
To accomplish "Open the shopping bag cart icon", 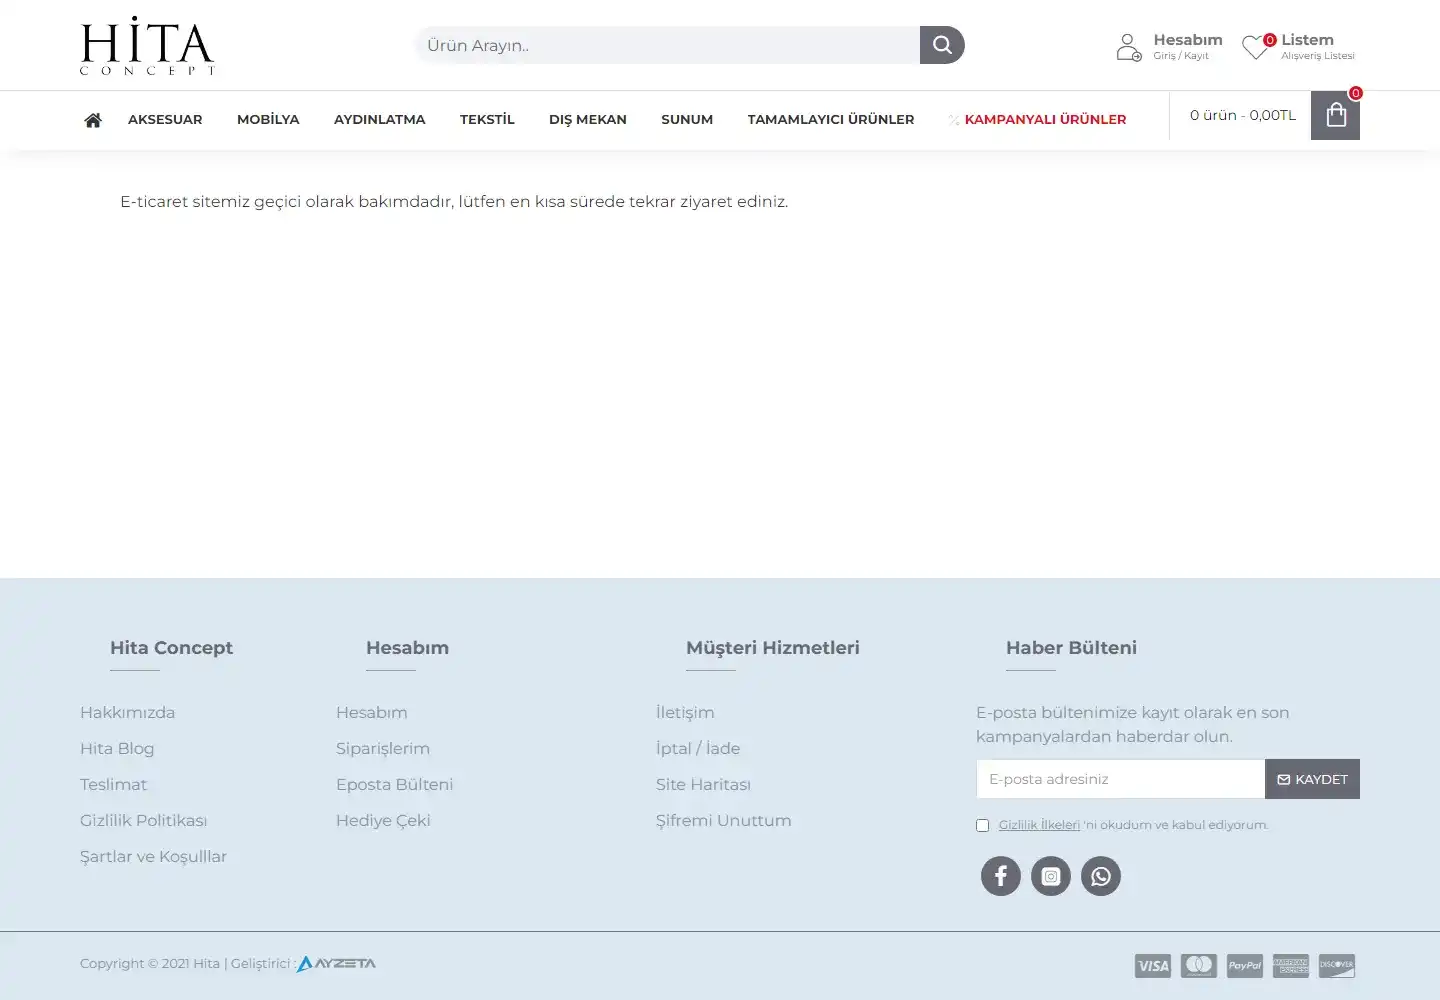I will coord(1335,115).
